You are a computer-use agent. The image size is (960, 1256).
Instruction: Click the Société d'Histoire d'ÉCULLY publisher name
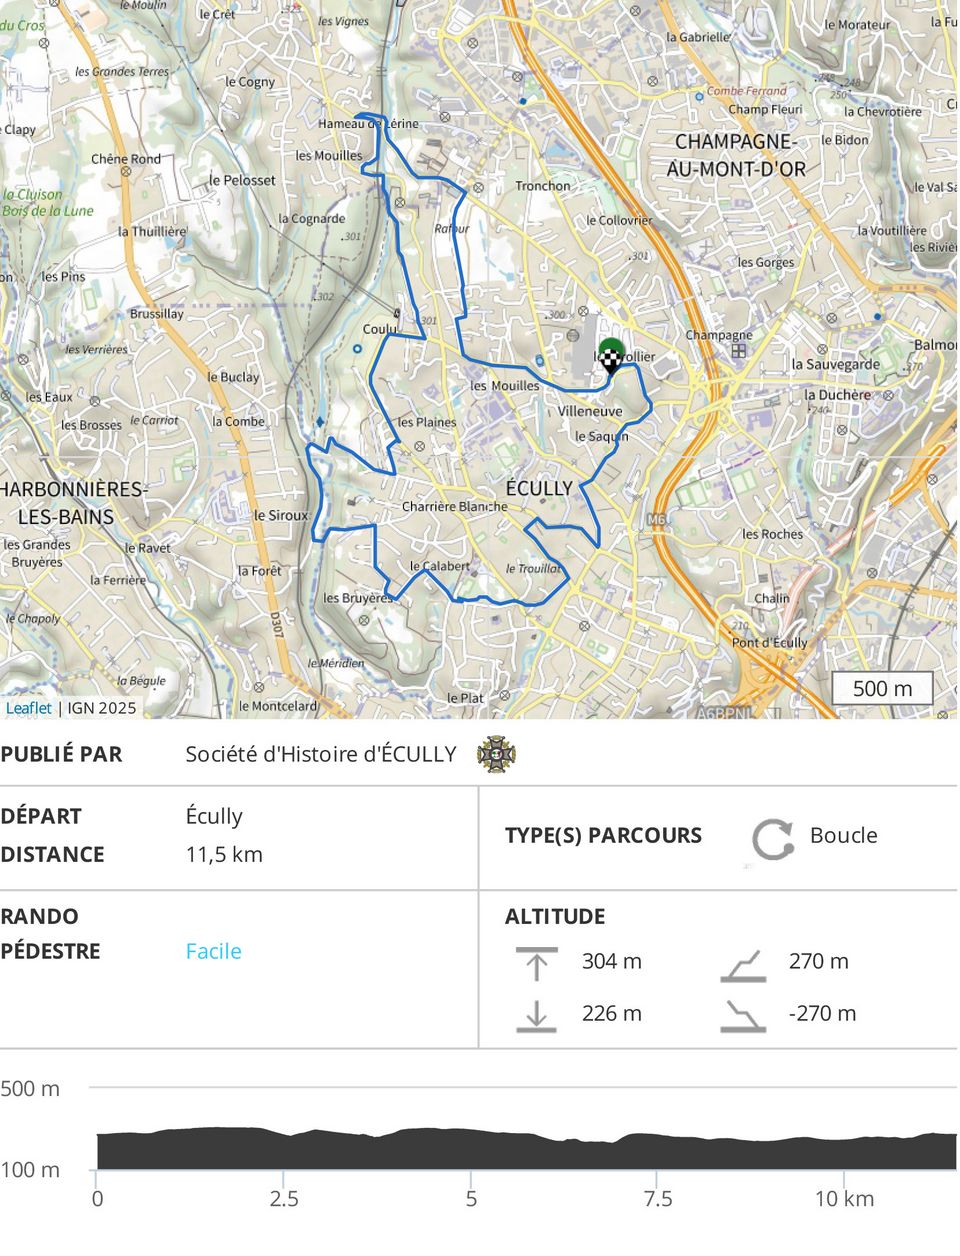point(321,754)
